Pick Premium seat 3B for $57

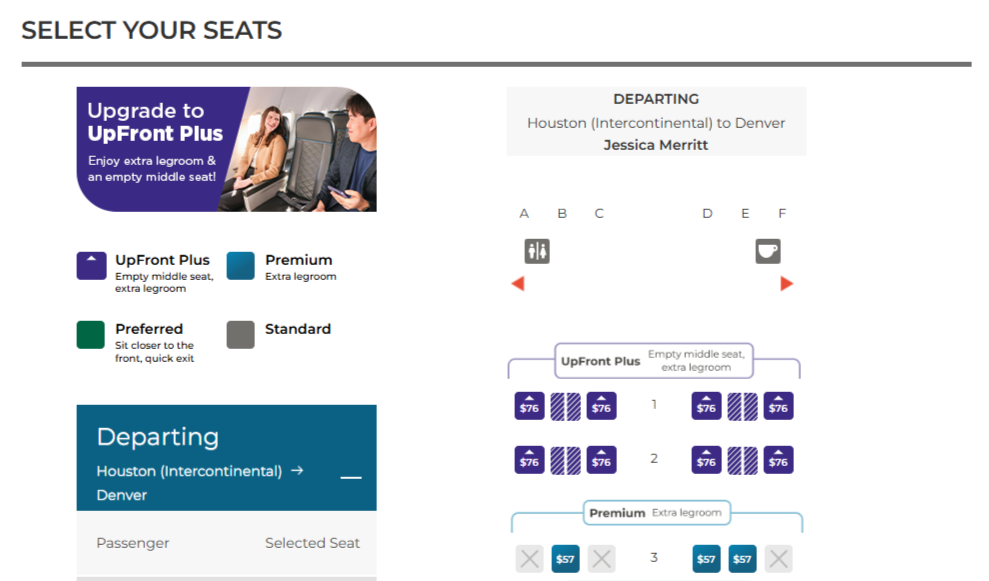click(565, 559)
